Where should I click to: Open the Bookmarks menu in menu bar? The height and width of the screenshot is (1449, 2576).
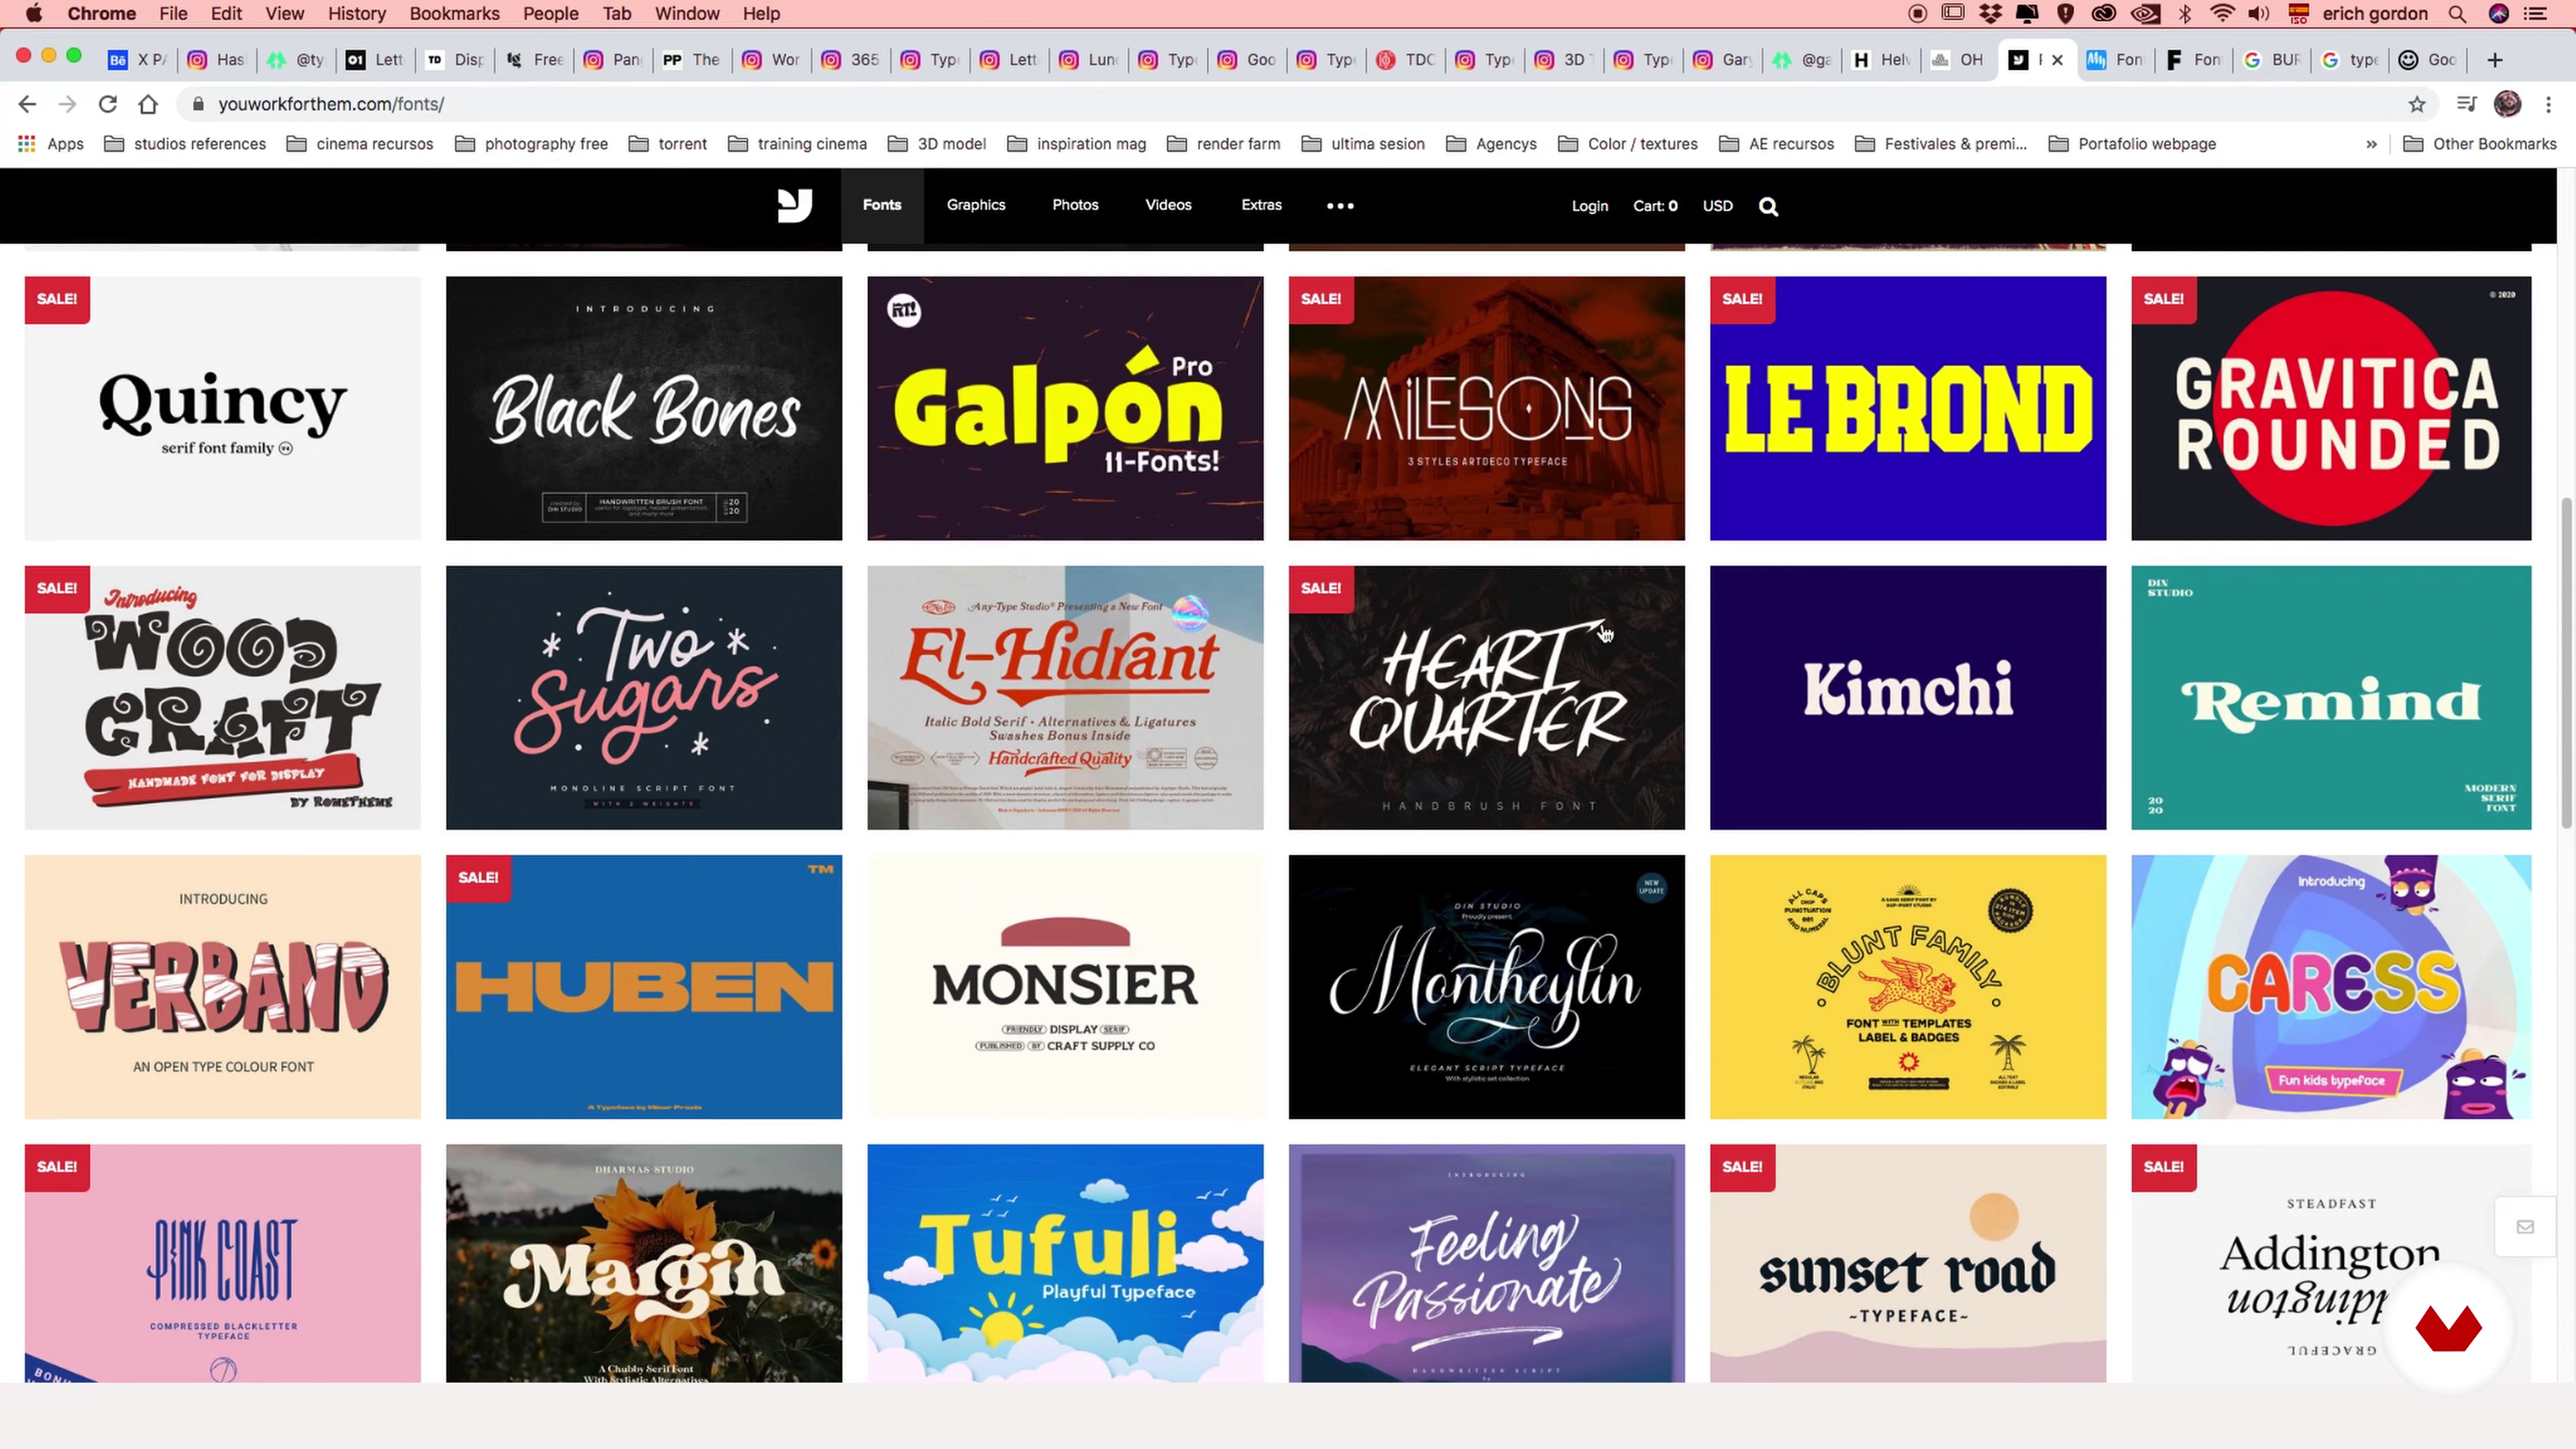454,13
